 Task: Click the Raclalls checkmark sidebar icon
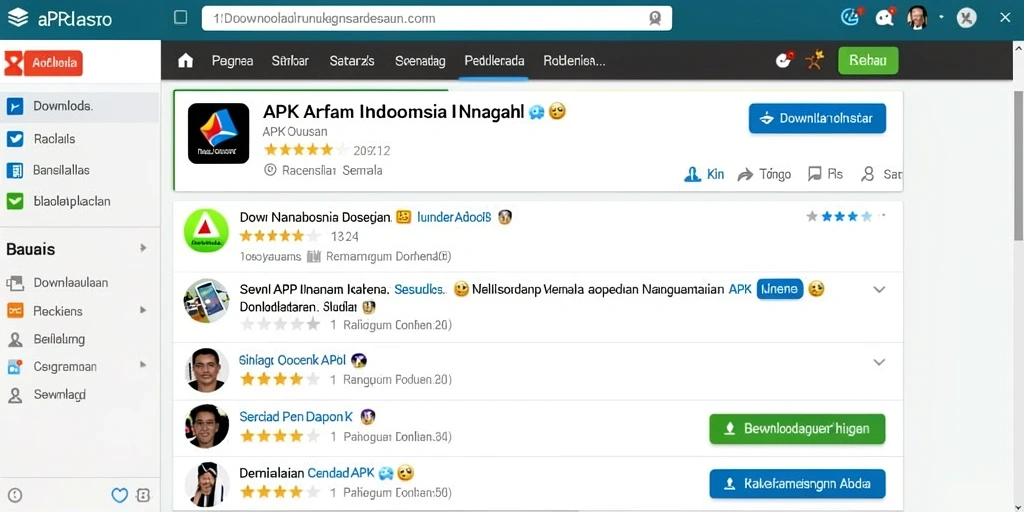14,138
